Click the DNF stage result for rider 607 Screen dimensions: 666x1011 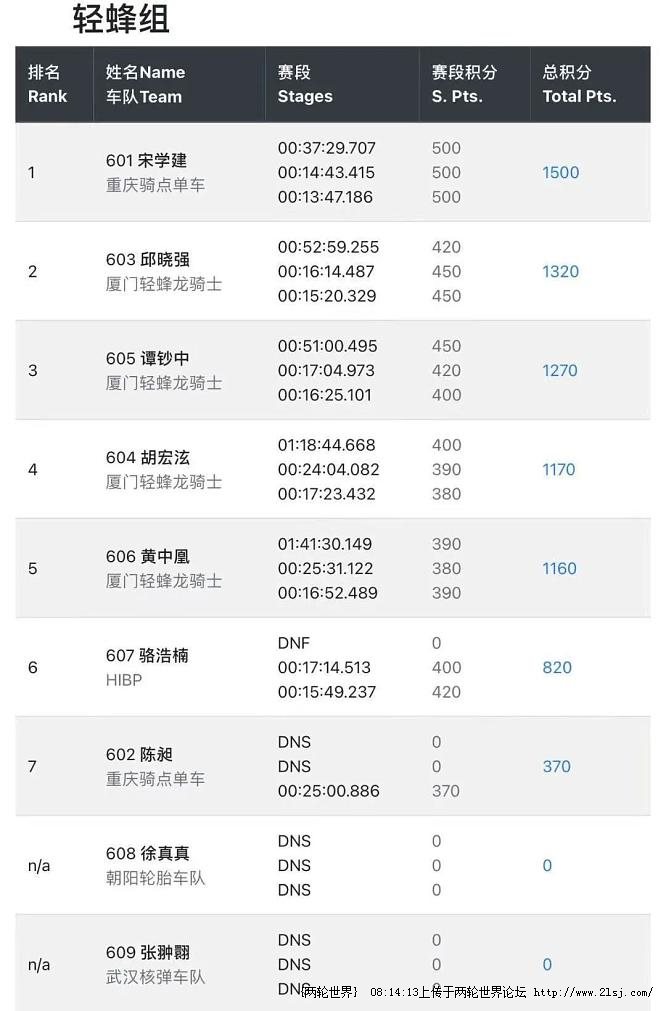[294, 643]
